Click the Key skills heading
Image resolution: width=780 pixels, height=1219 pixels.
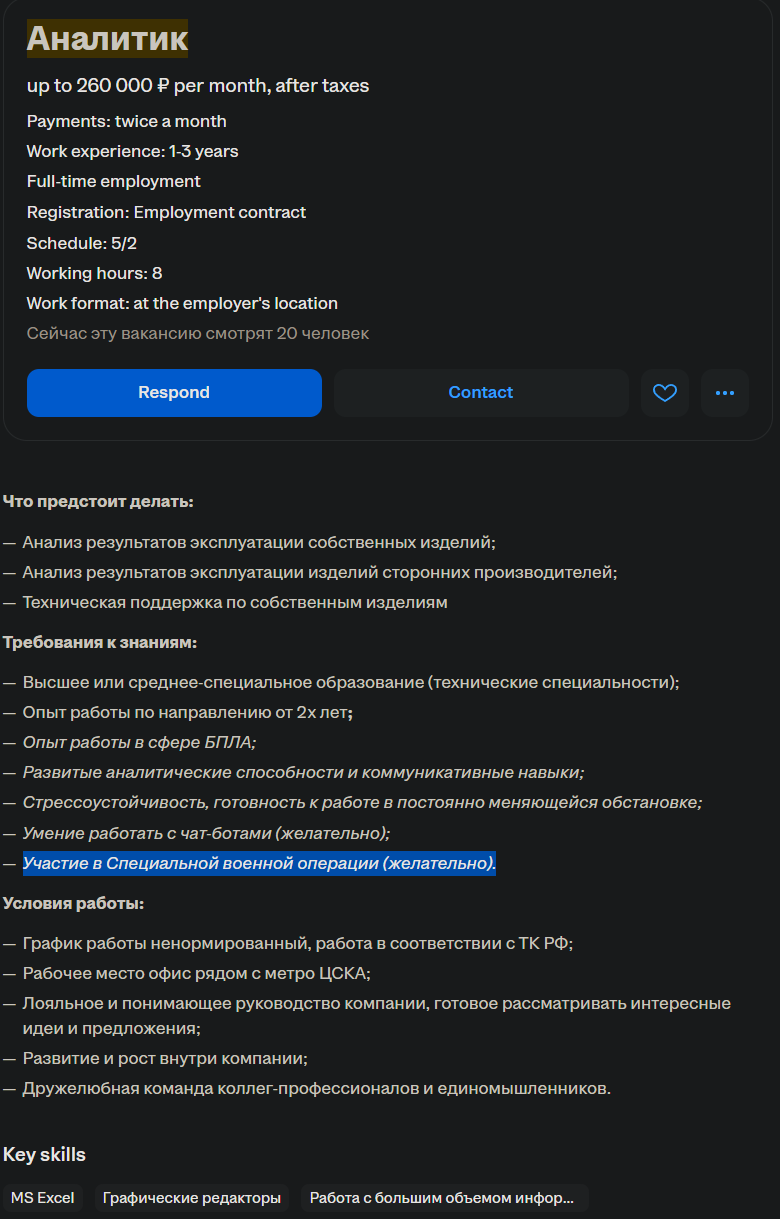[x=44, y=1155]
